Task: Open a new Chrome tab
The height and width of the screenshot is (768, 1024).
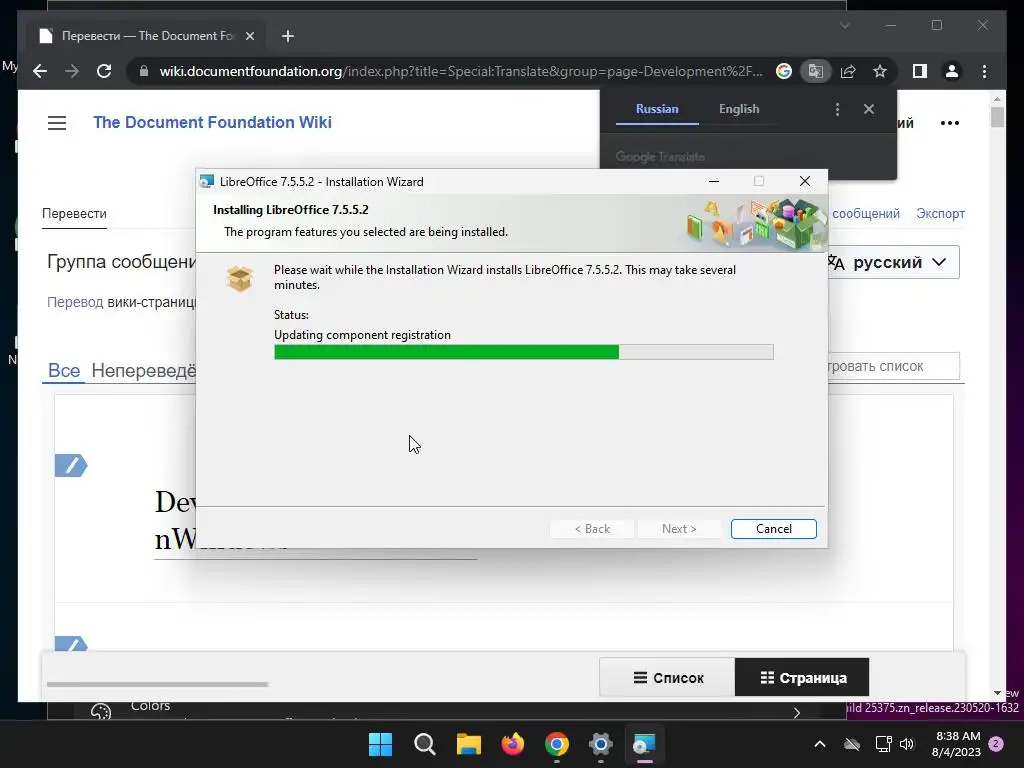Action: tap(288, 36)
